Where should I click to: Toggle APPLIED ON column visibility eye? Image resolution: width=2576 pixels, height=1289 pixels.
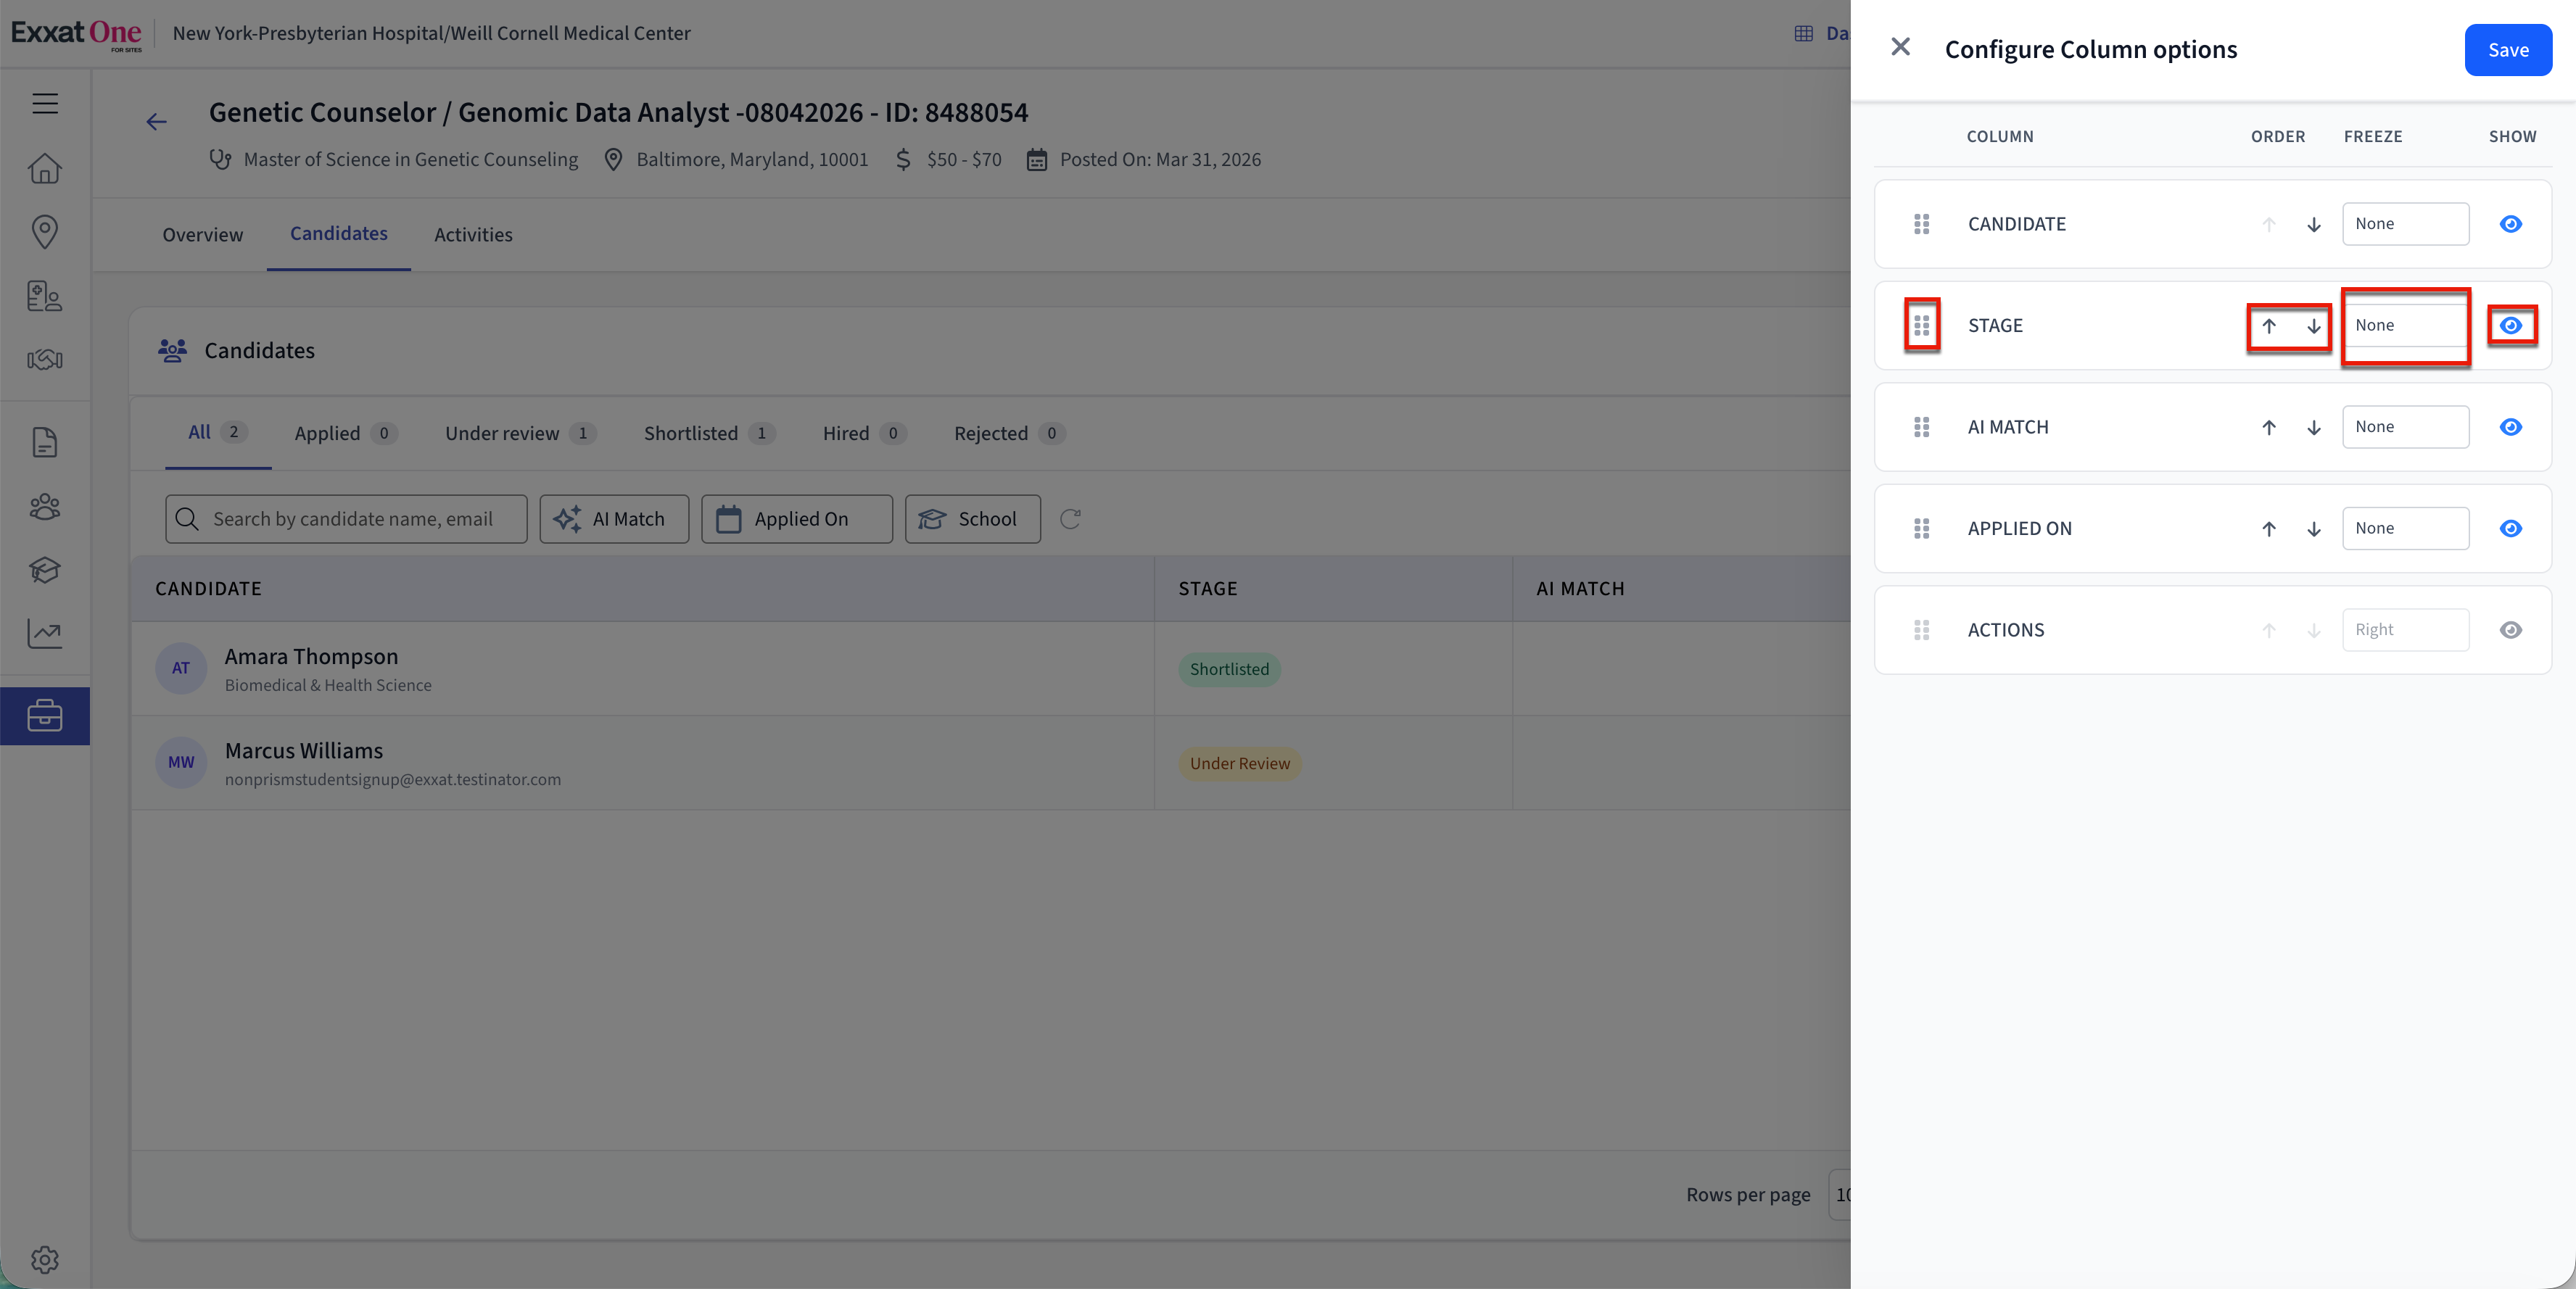pyautogui.click(x=2510, y=528)
